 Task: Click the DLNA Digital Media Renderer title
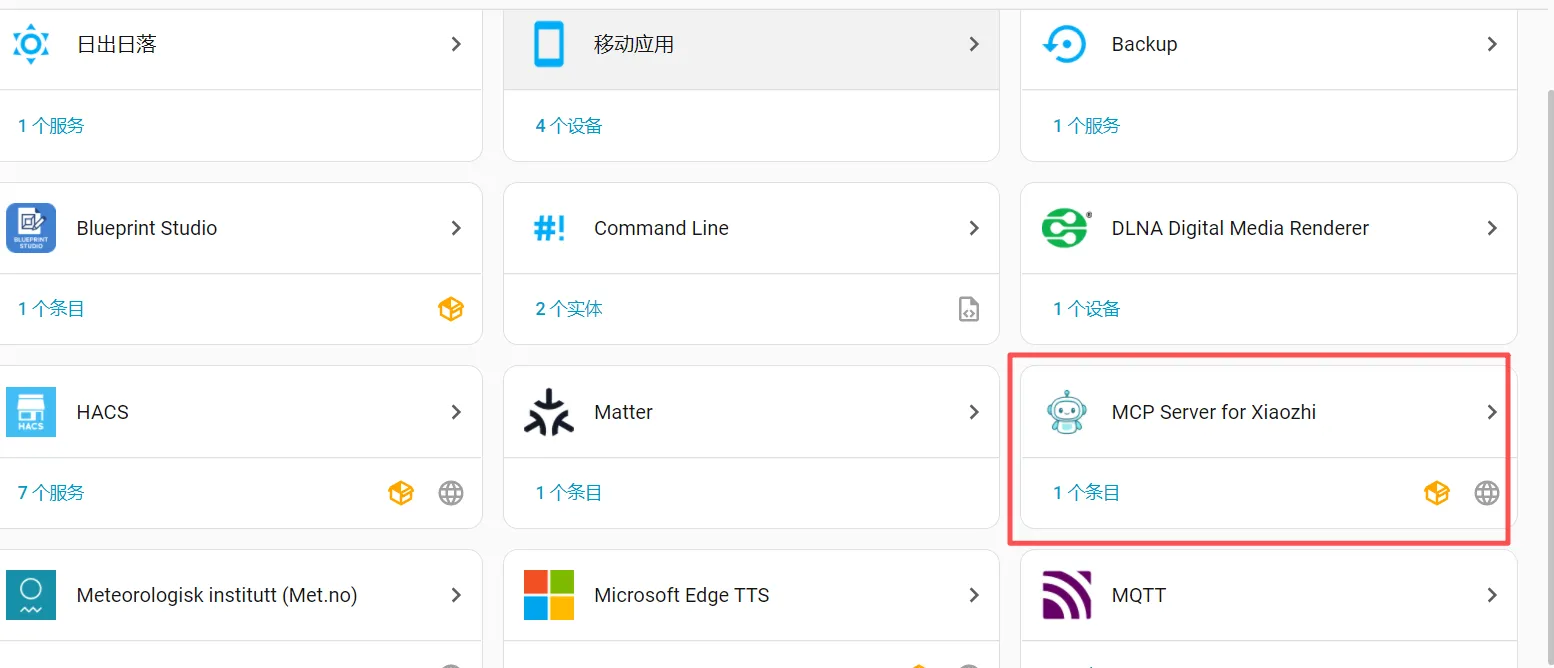coord(1240,228)
